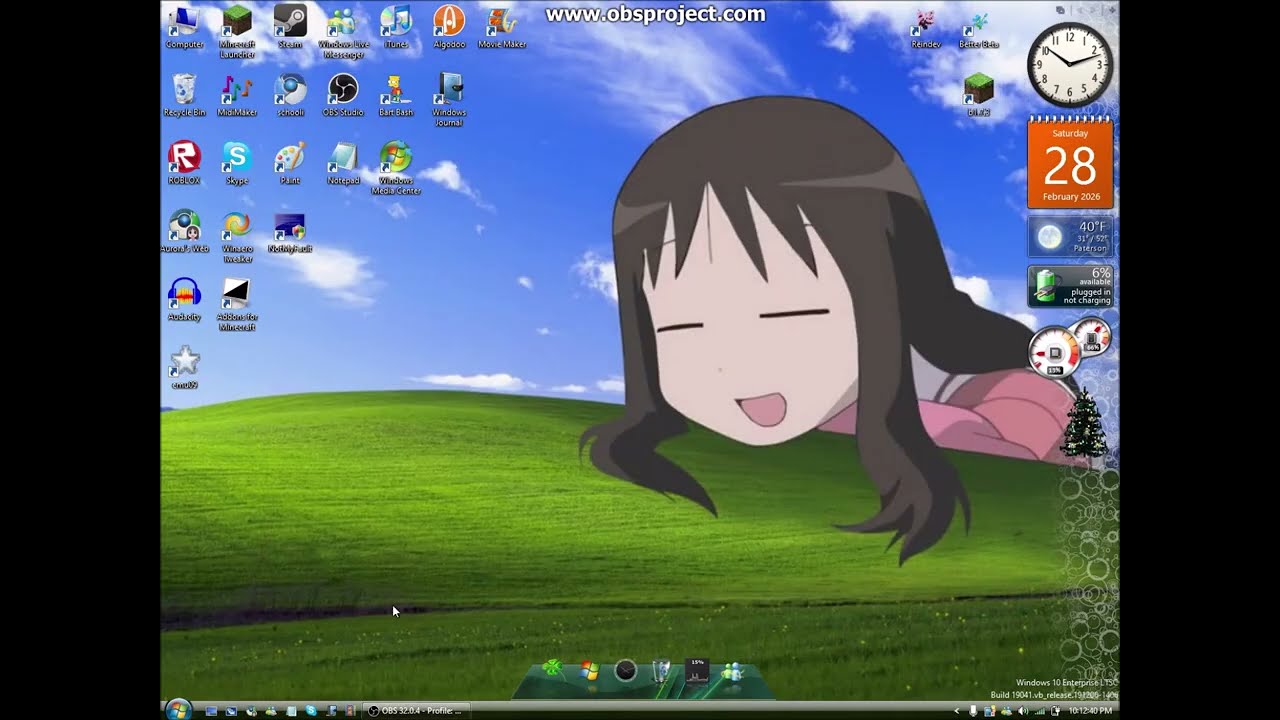
Task: Select the Movie Maker desktop icon
Action: click(x=502, y=27)
